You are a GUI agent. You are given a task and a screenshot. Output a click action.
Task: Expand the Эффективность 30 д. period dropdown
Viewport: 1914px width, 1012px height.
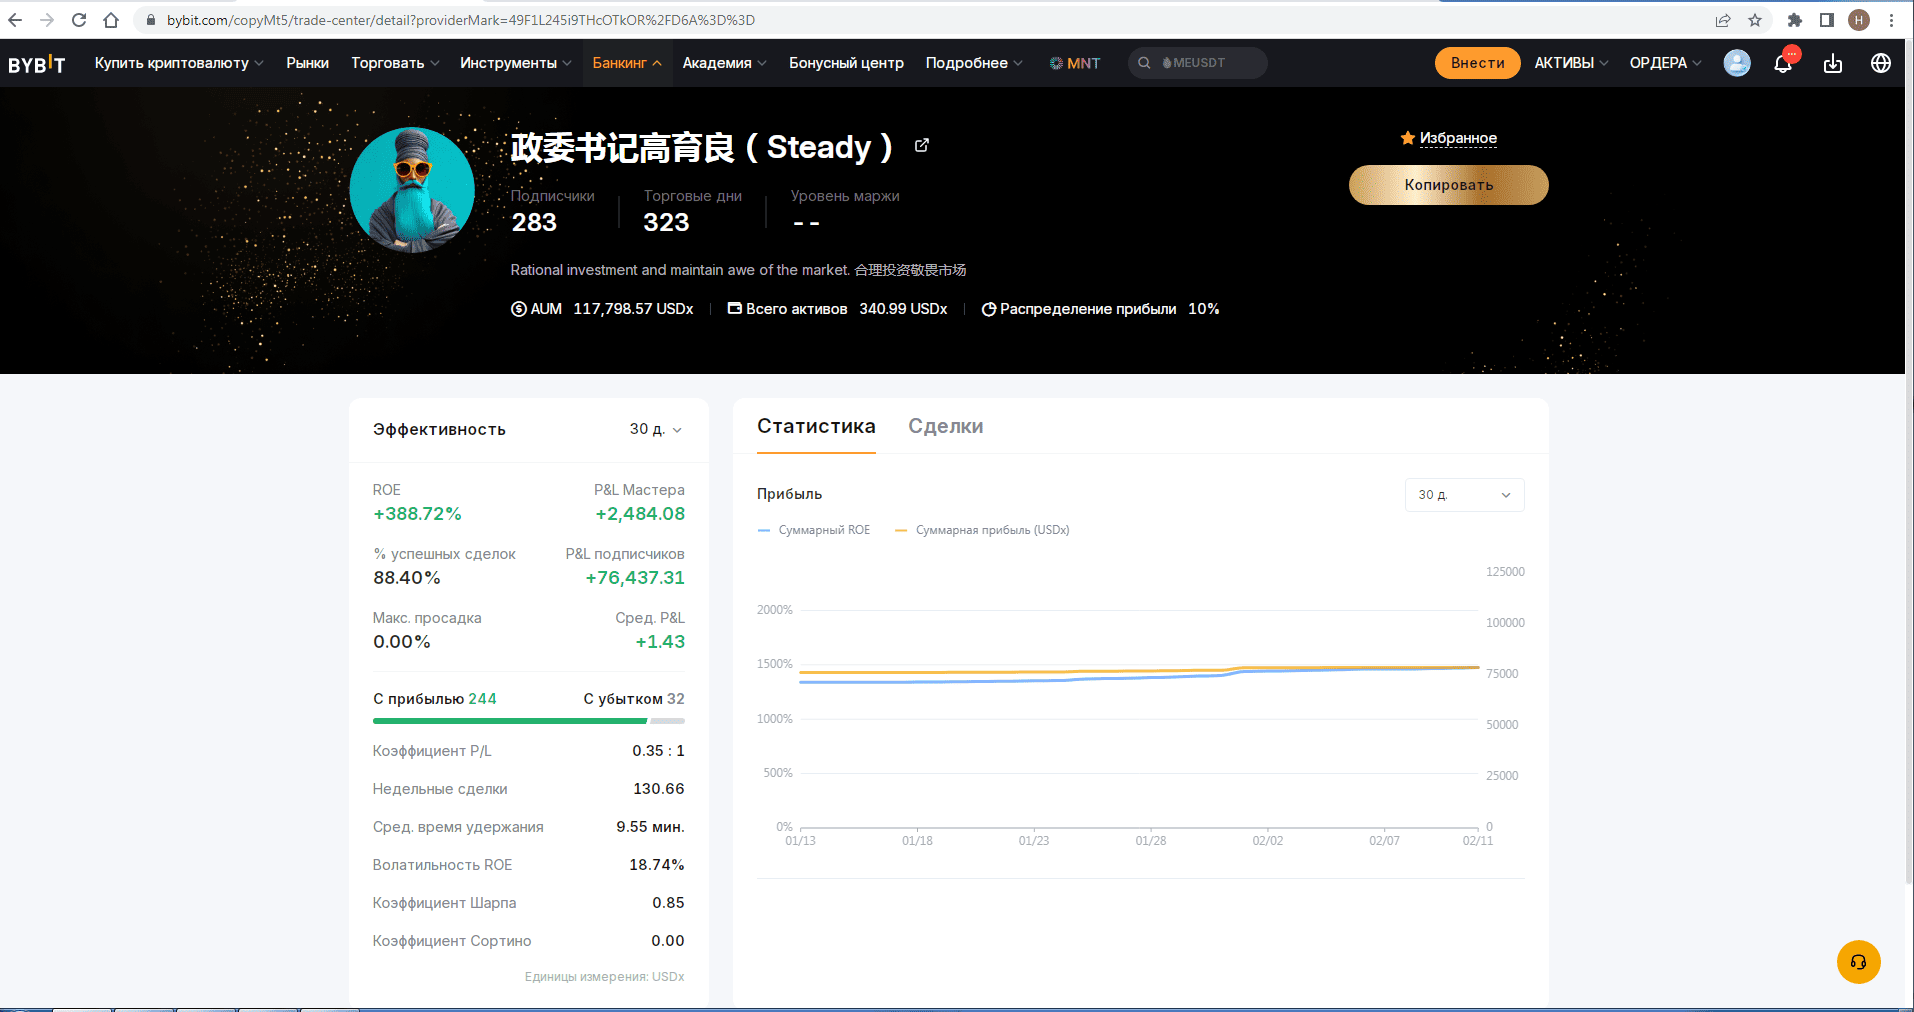pyautogui.click(x=656, y=429)
